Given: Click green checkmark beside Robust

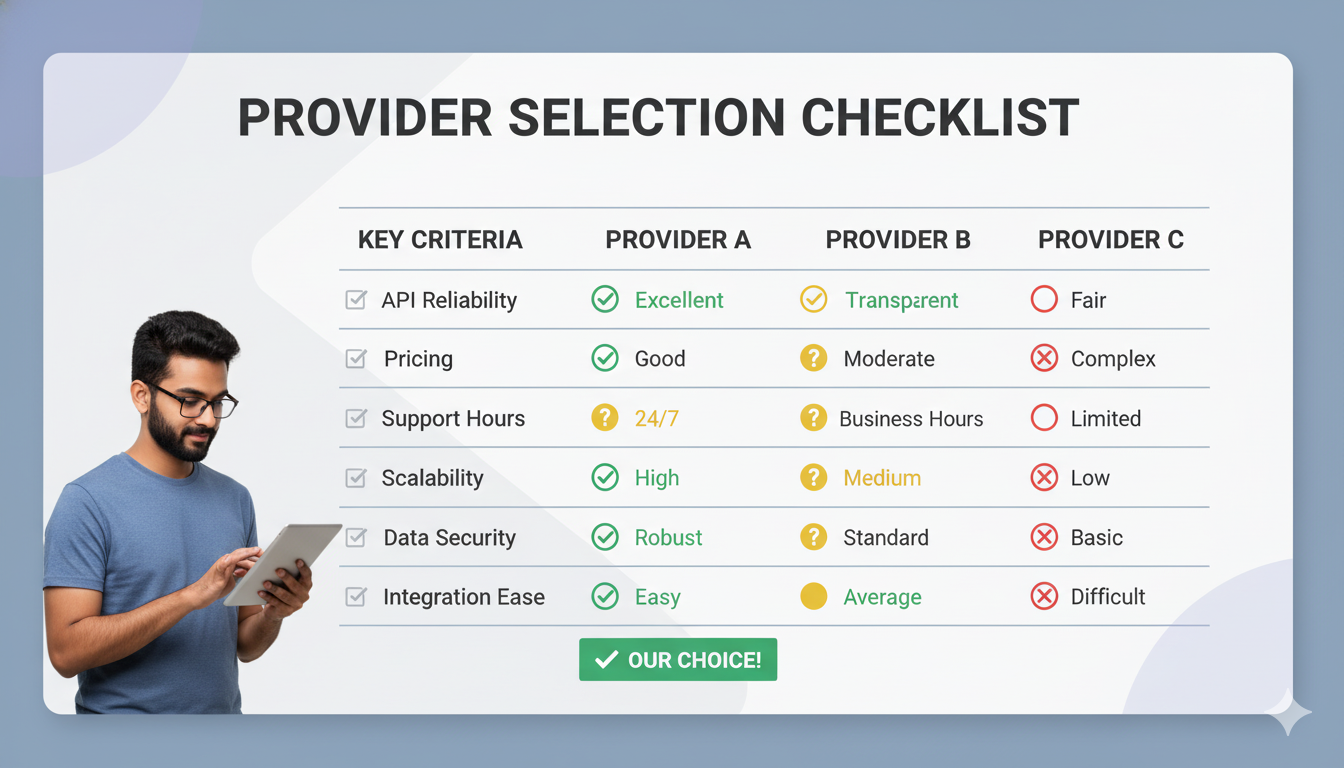Looking at the screenshot, I should [605, 537].
